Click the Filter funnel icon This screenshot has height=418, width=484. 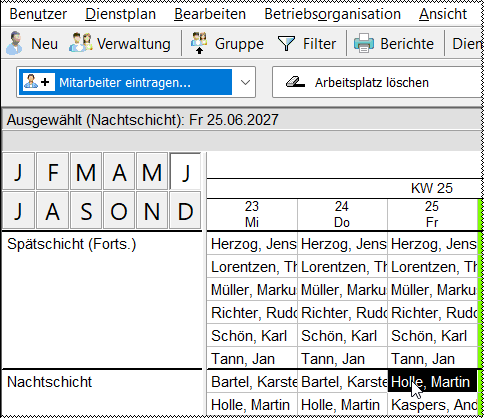(x=286, y=44)
